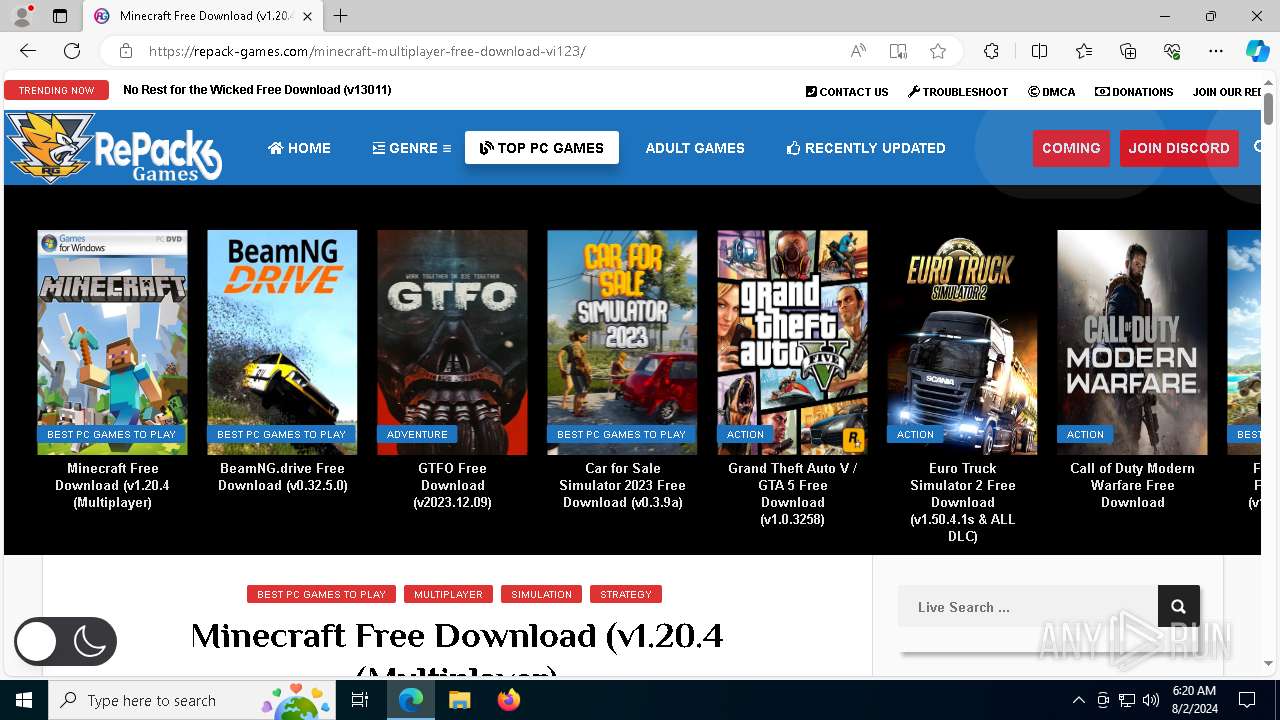View site information lock icon
This screenshot has height=720, width=1280.
pyautogui.click(x=125, y=51)
